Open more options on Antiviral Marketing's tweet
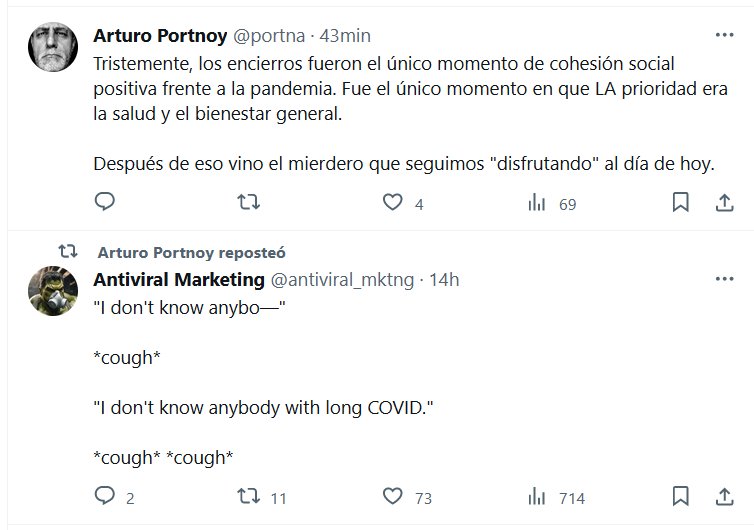Viewport: 754px width, 530px height. pyautogui.click(x=724, y=277)
